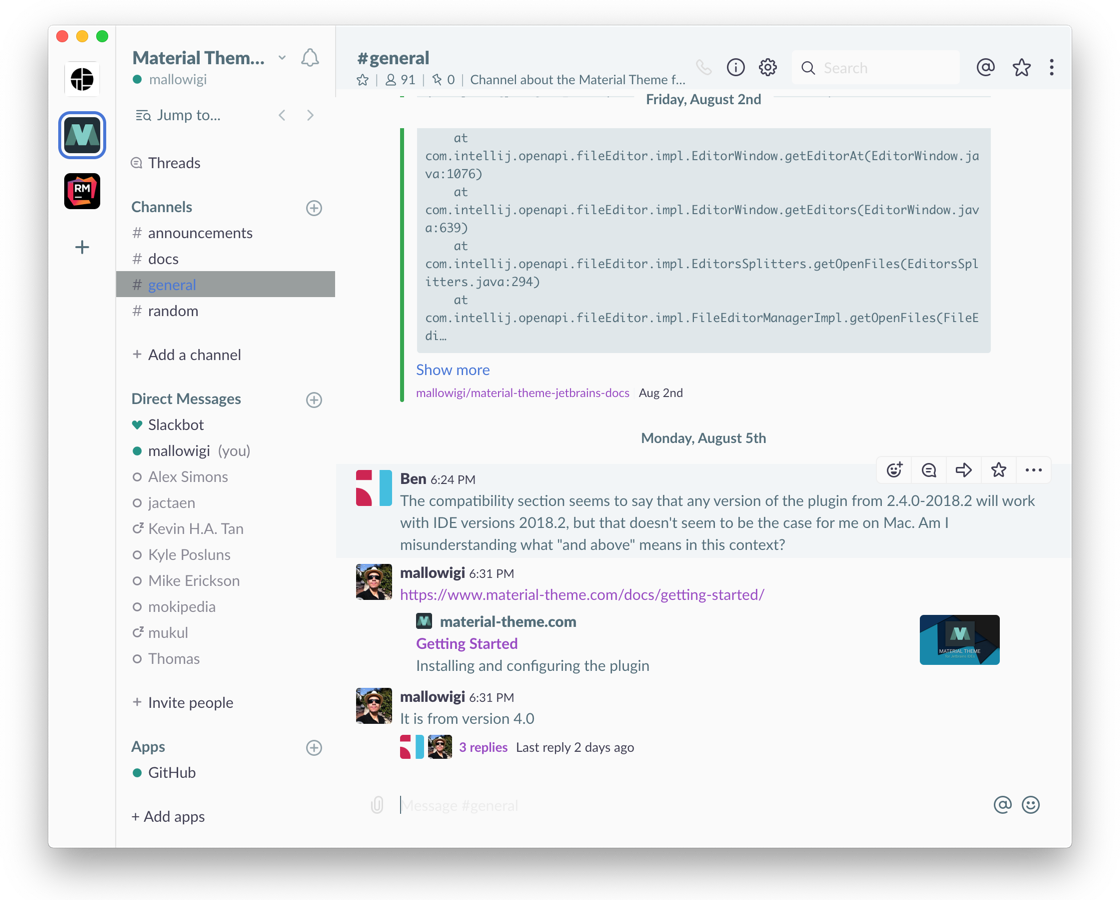The image size is (1120, 900).
Task: Open the Threads view
Action: pyautogui.click(x=166, y=163)
